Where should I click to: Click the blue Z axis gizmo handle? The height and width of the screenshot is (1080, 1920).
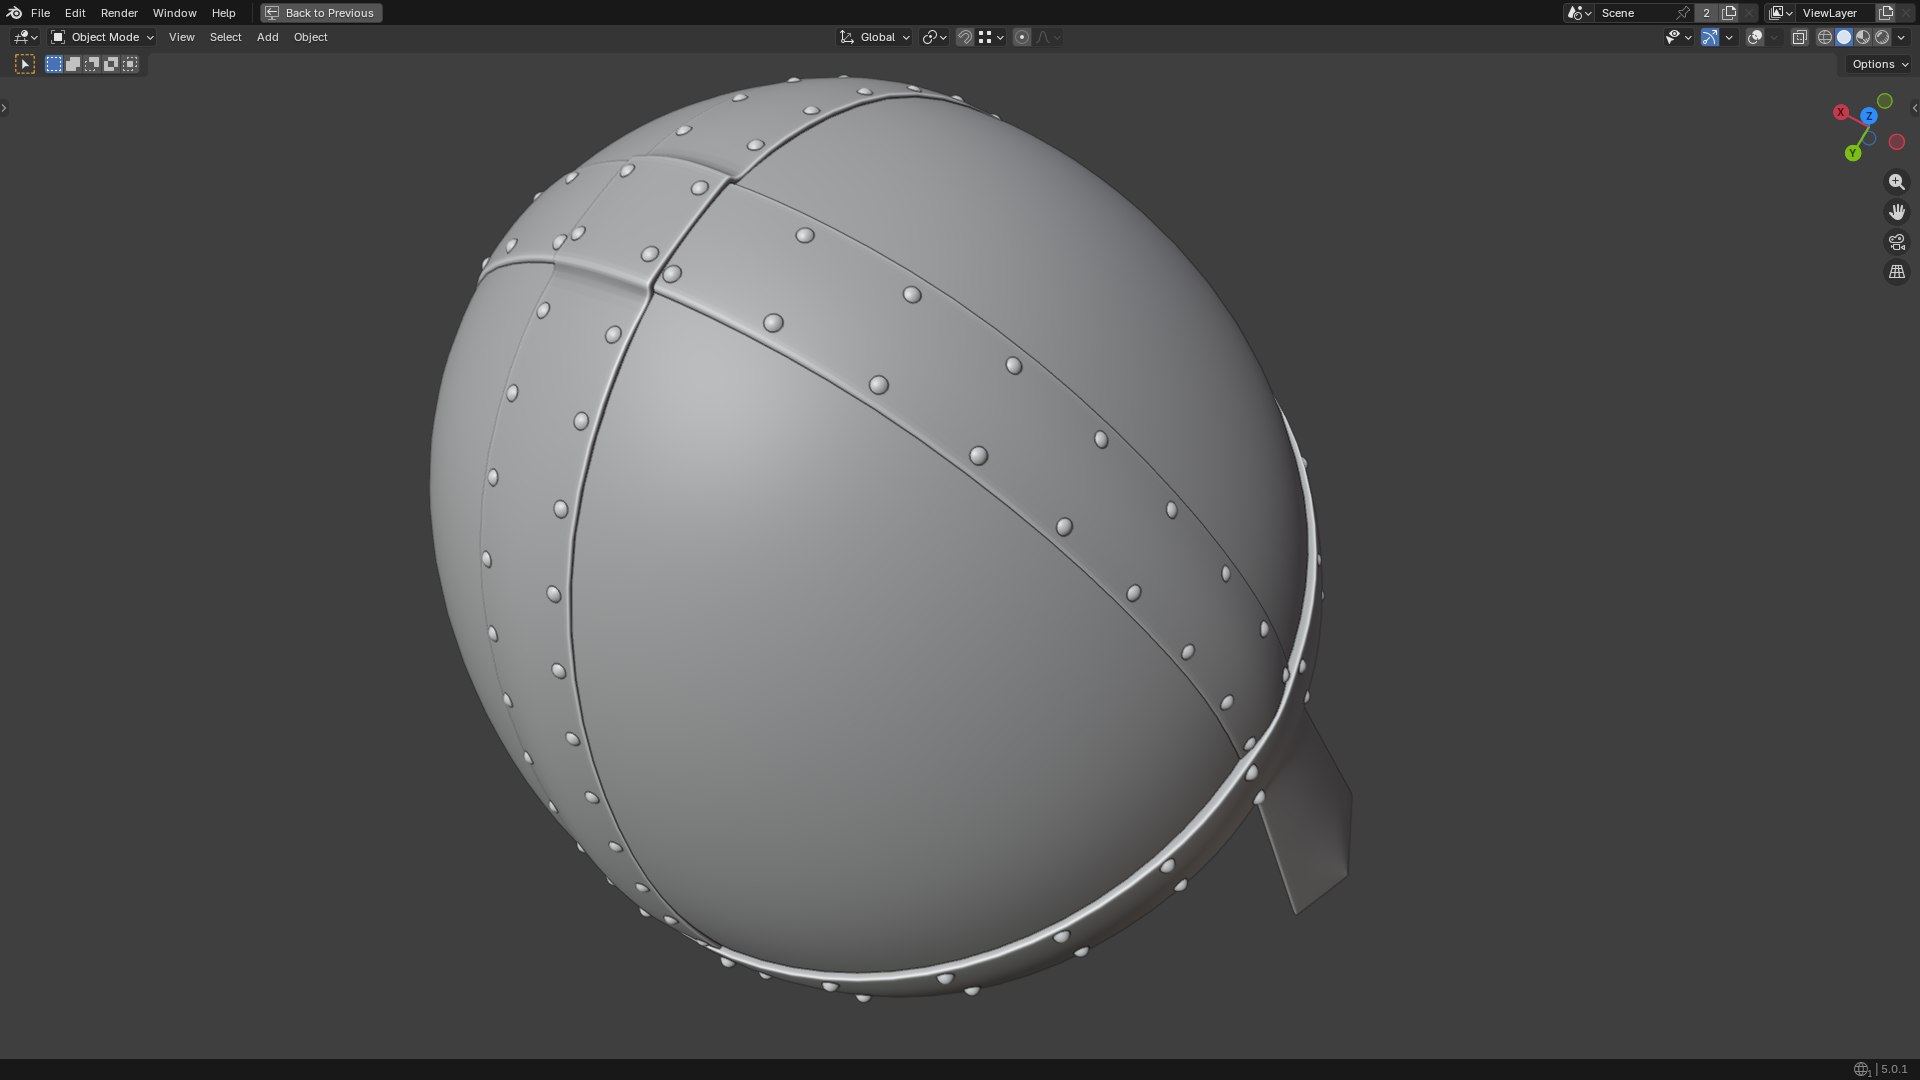(x=1869, y=116)
